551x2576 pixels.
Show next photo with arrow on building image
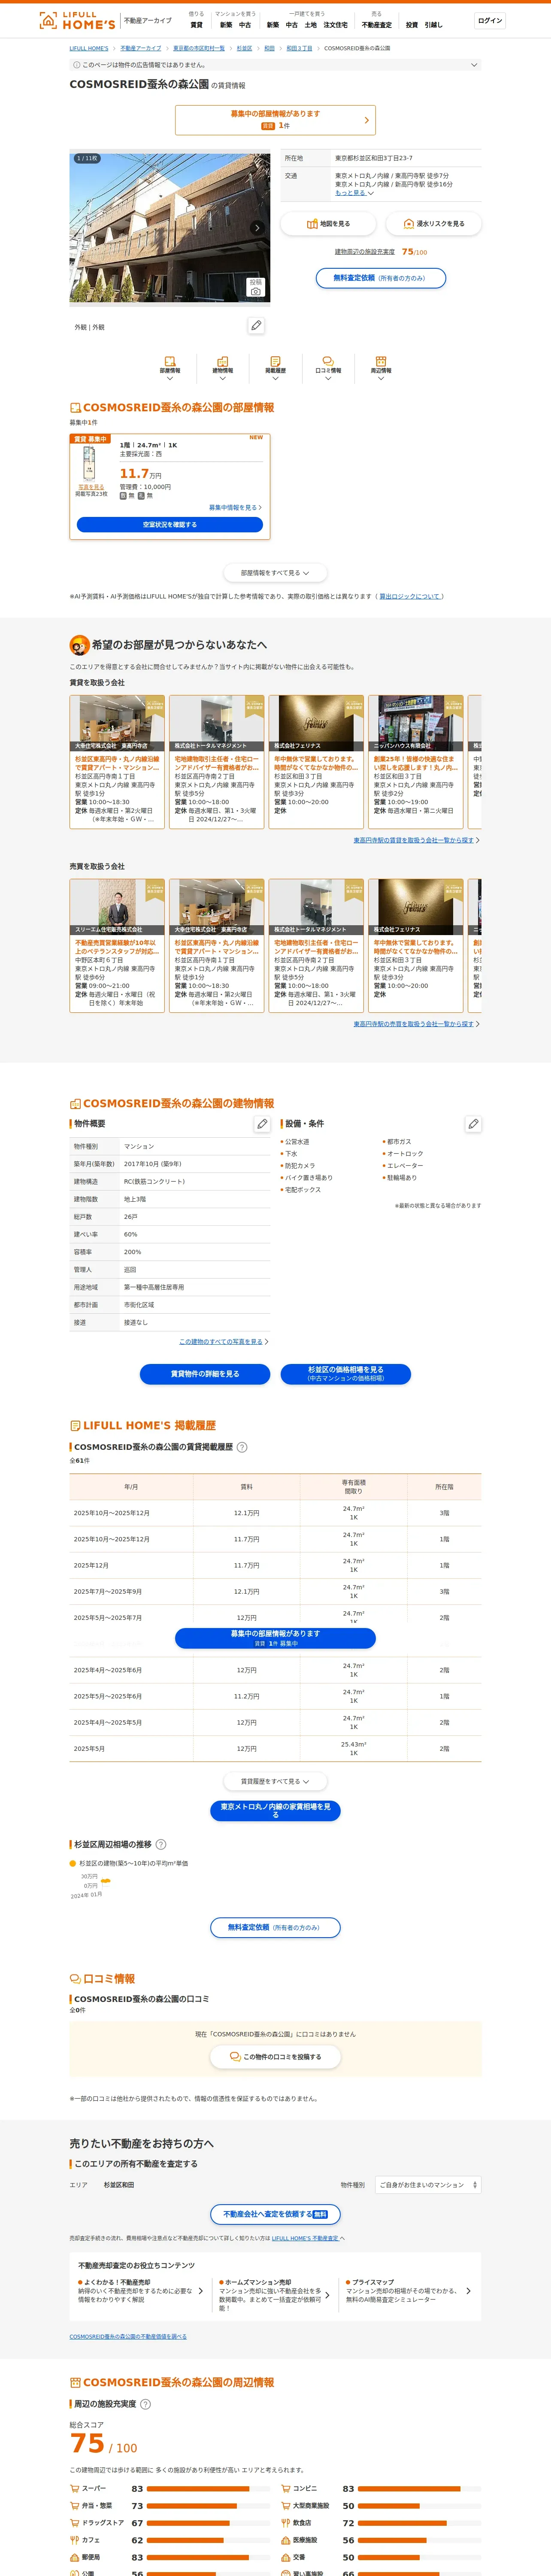point(257,228)
